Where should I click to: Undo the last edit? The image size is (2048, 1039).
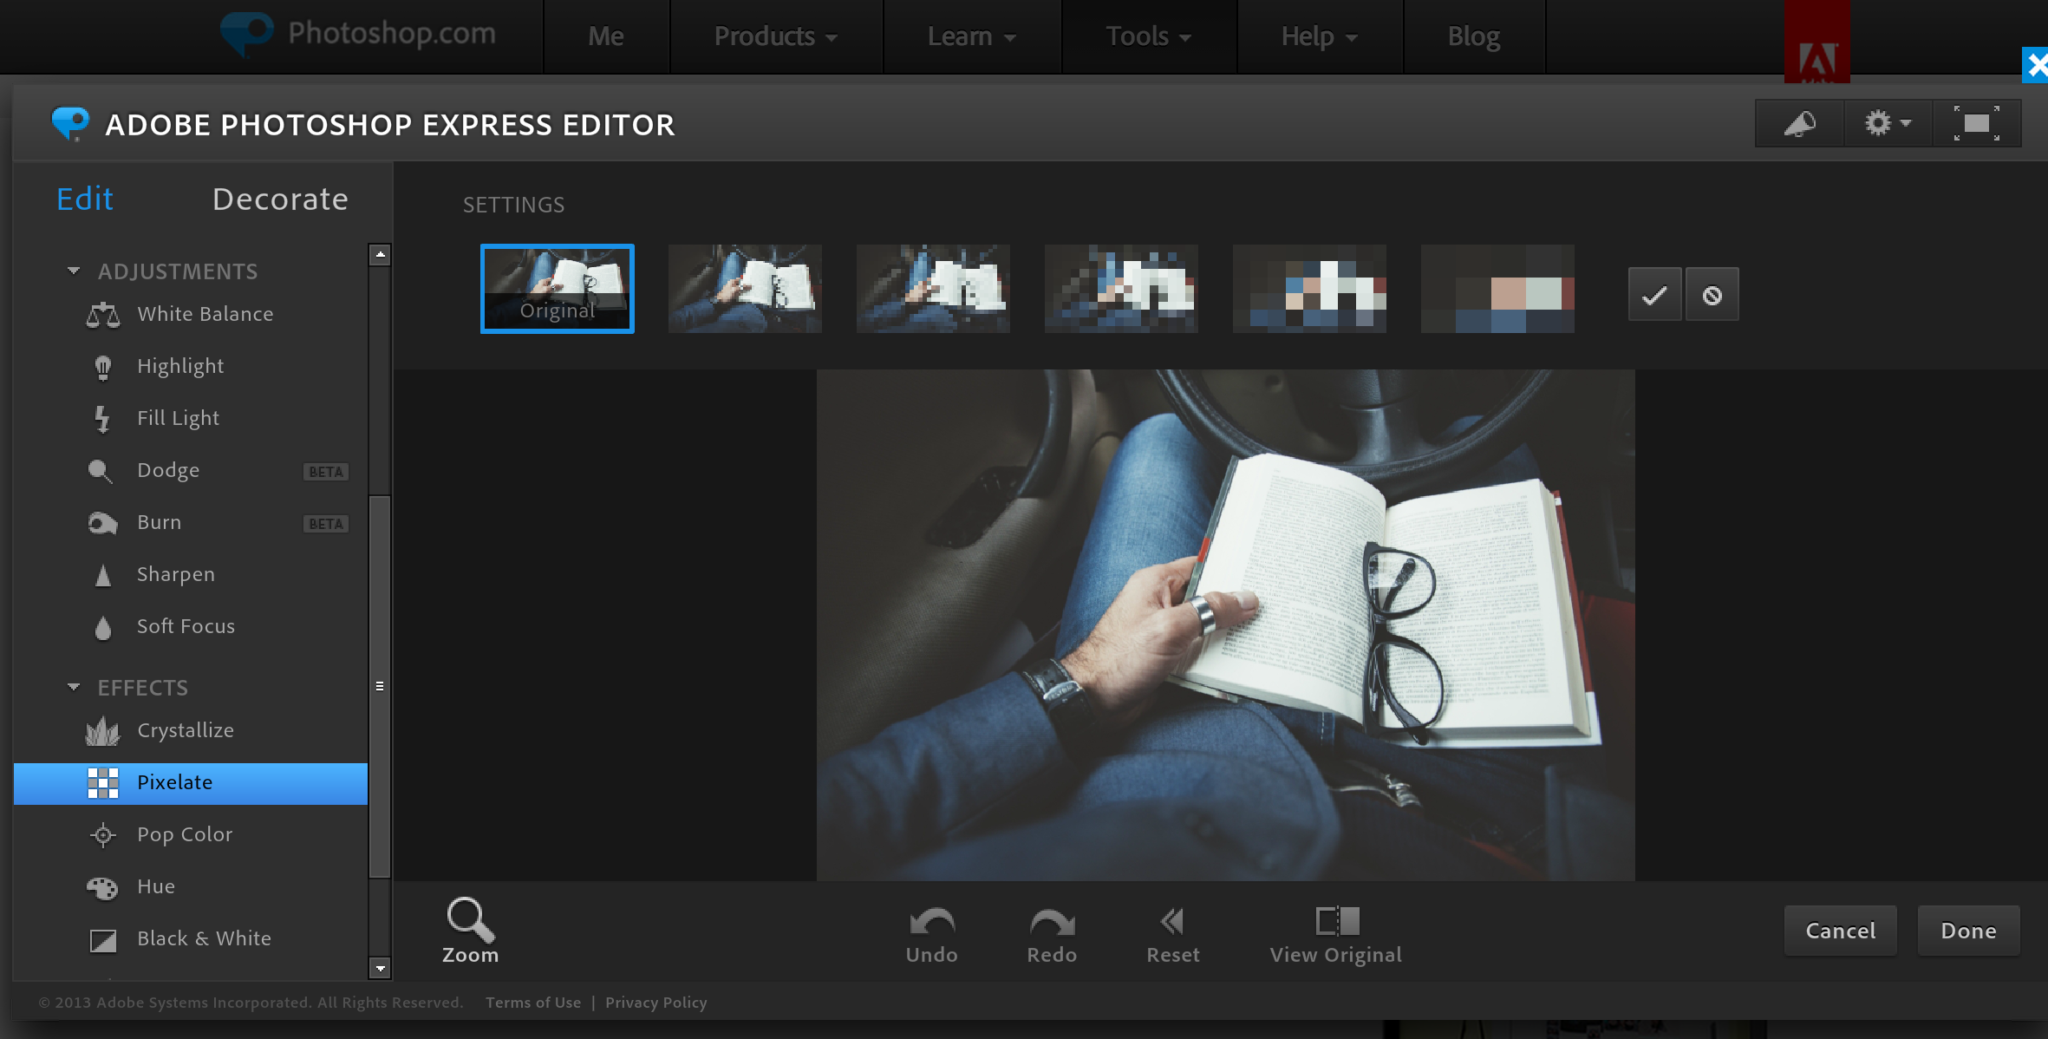(932, 936)
